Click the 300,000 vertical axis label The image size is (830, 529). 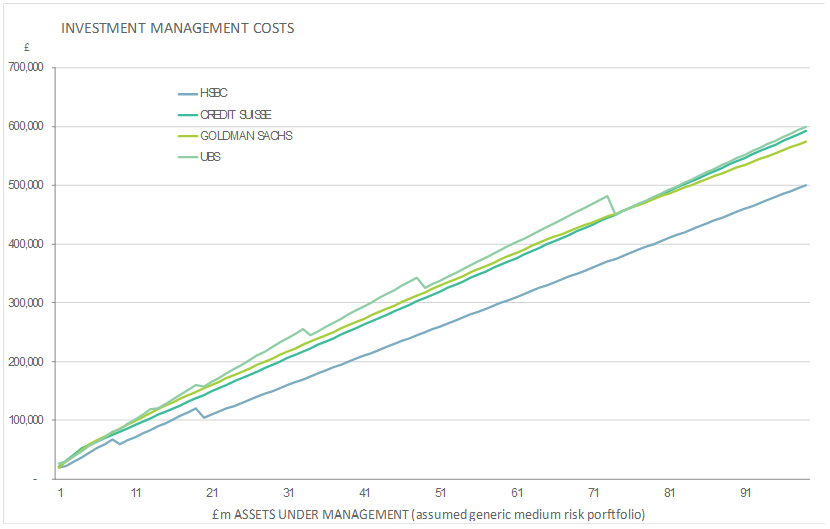(x=26, y=303)
